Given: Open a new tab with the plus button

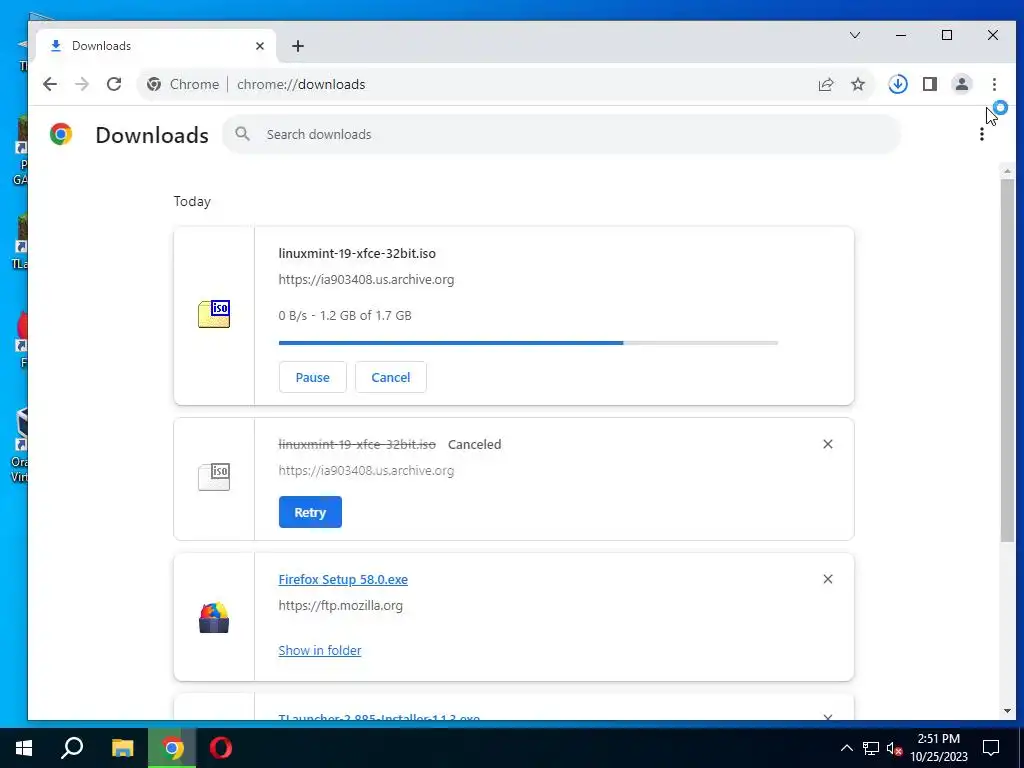Looking at the screenshot, I should click(x=298, y=46).
